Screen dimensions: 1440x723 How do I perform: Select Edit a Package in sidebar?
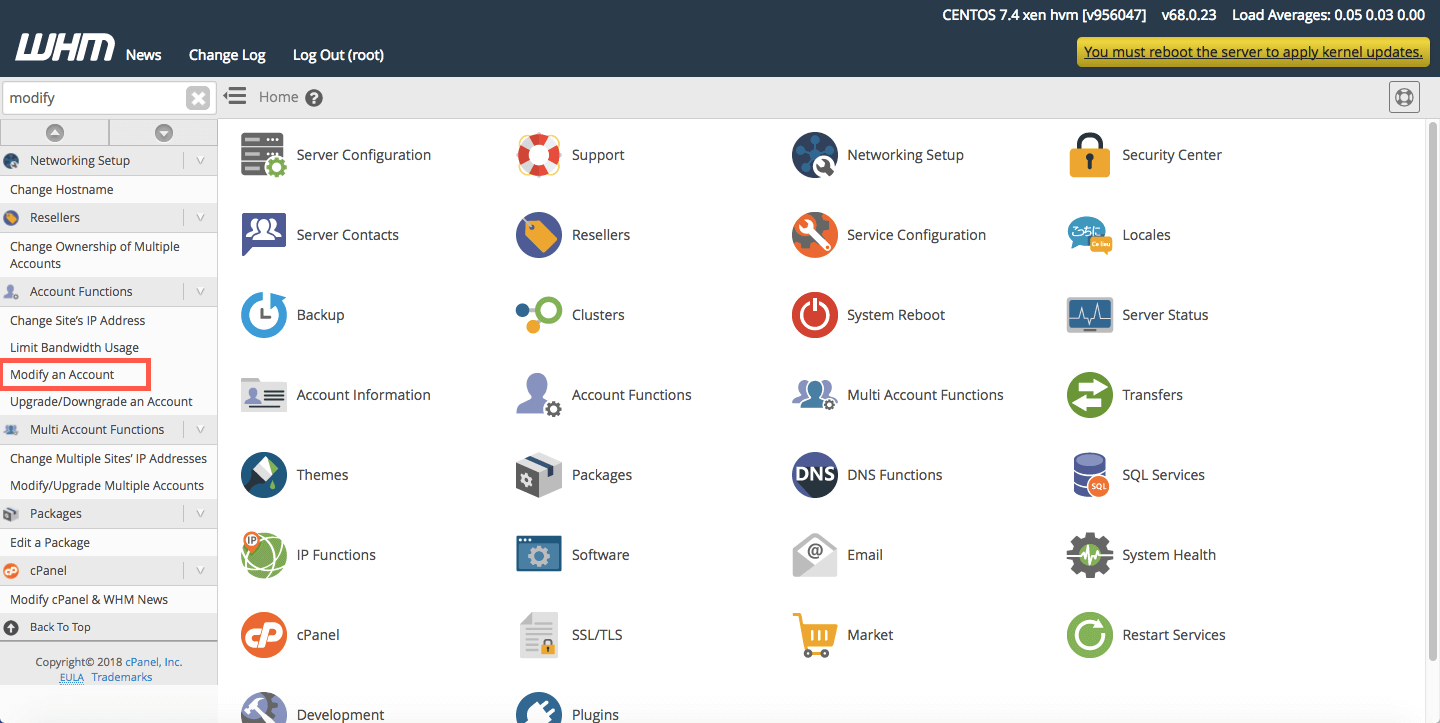pyautogui.click(x=50, y=542)
